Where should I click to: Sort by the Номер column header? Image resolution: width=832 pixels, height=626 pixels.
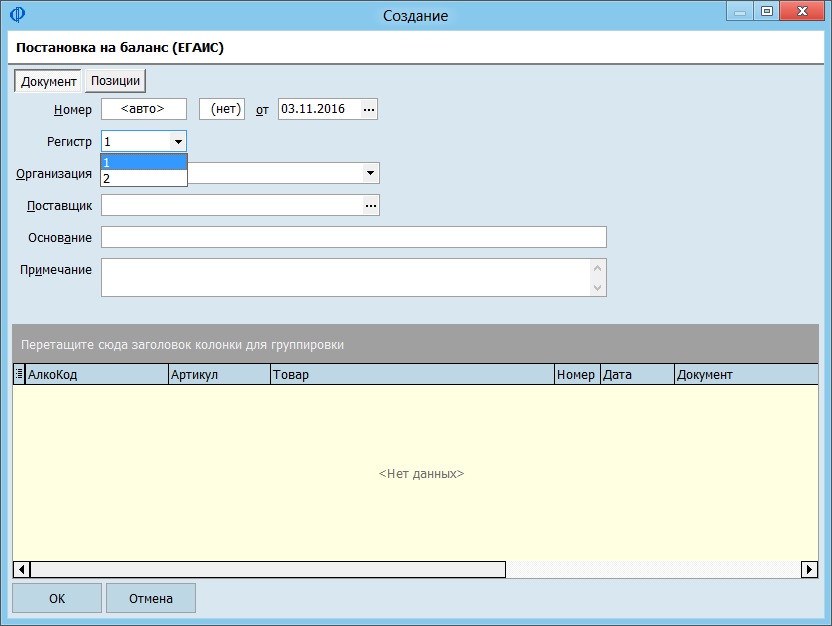click(577, 375)
